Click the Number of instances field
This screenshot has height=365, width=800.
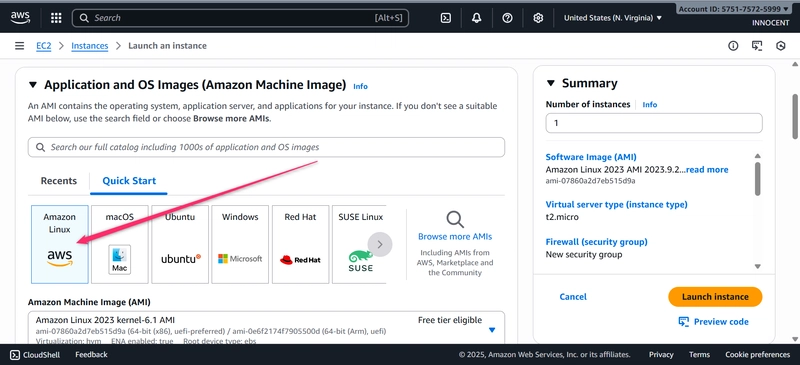pos(654,123)
